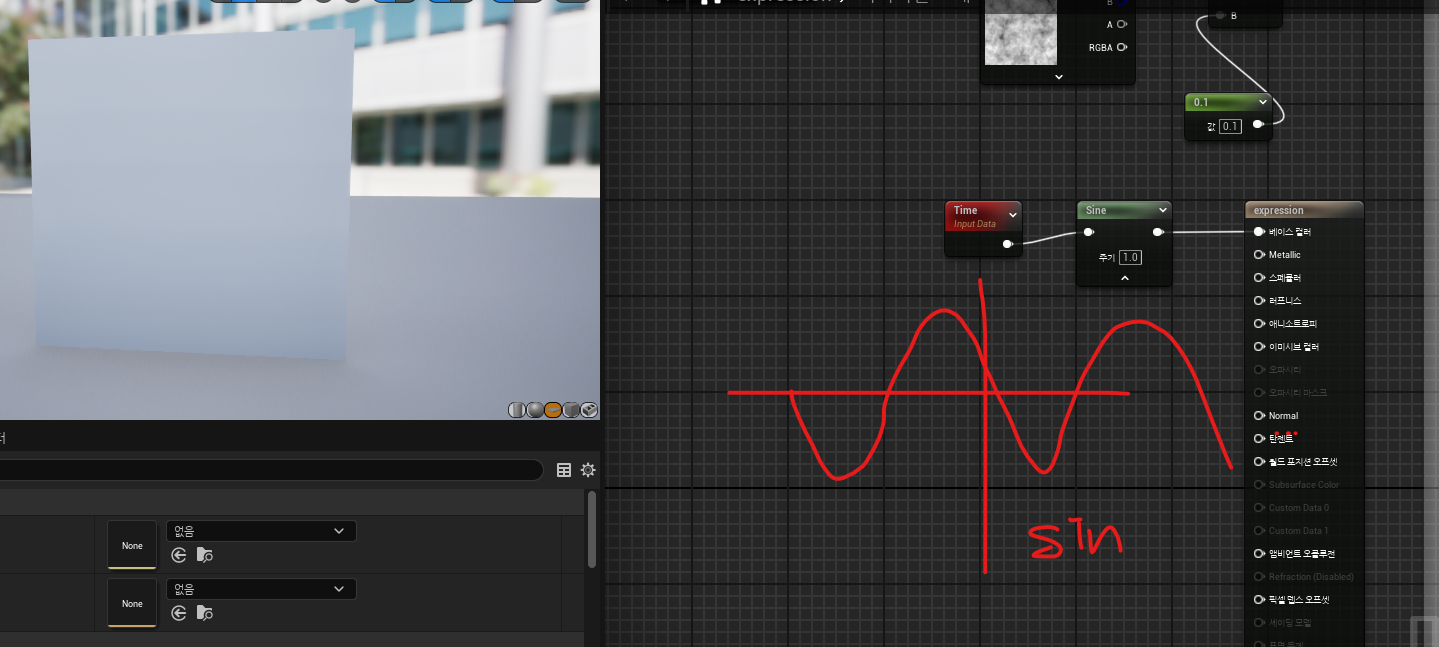Open the second 없음 asset dropdown

click(261, 589)
